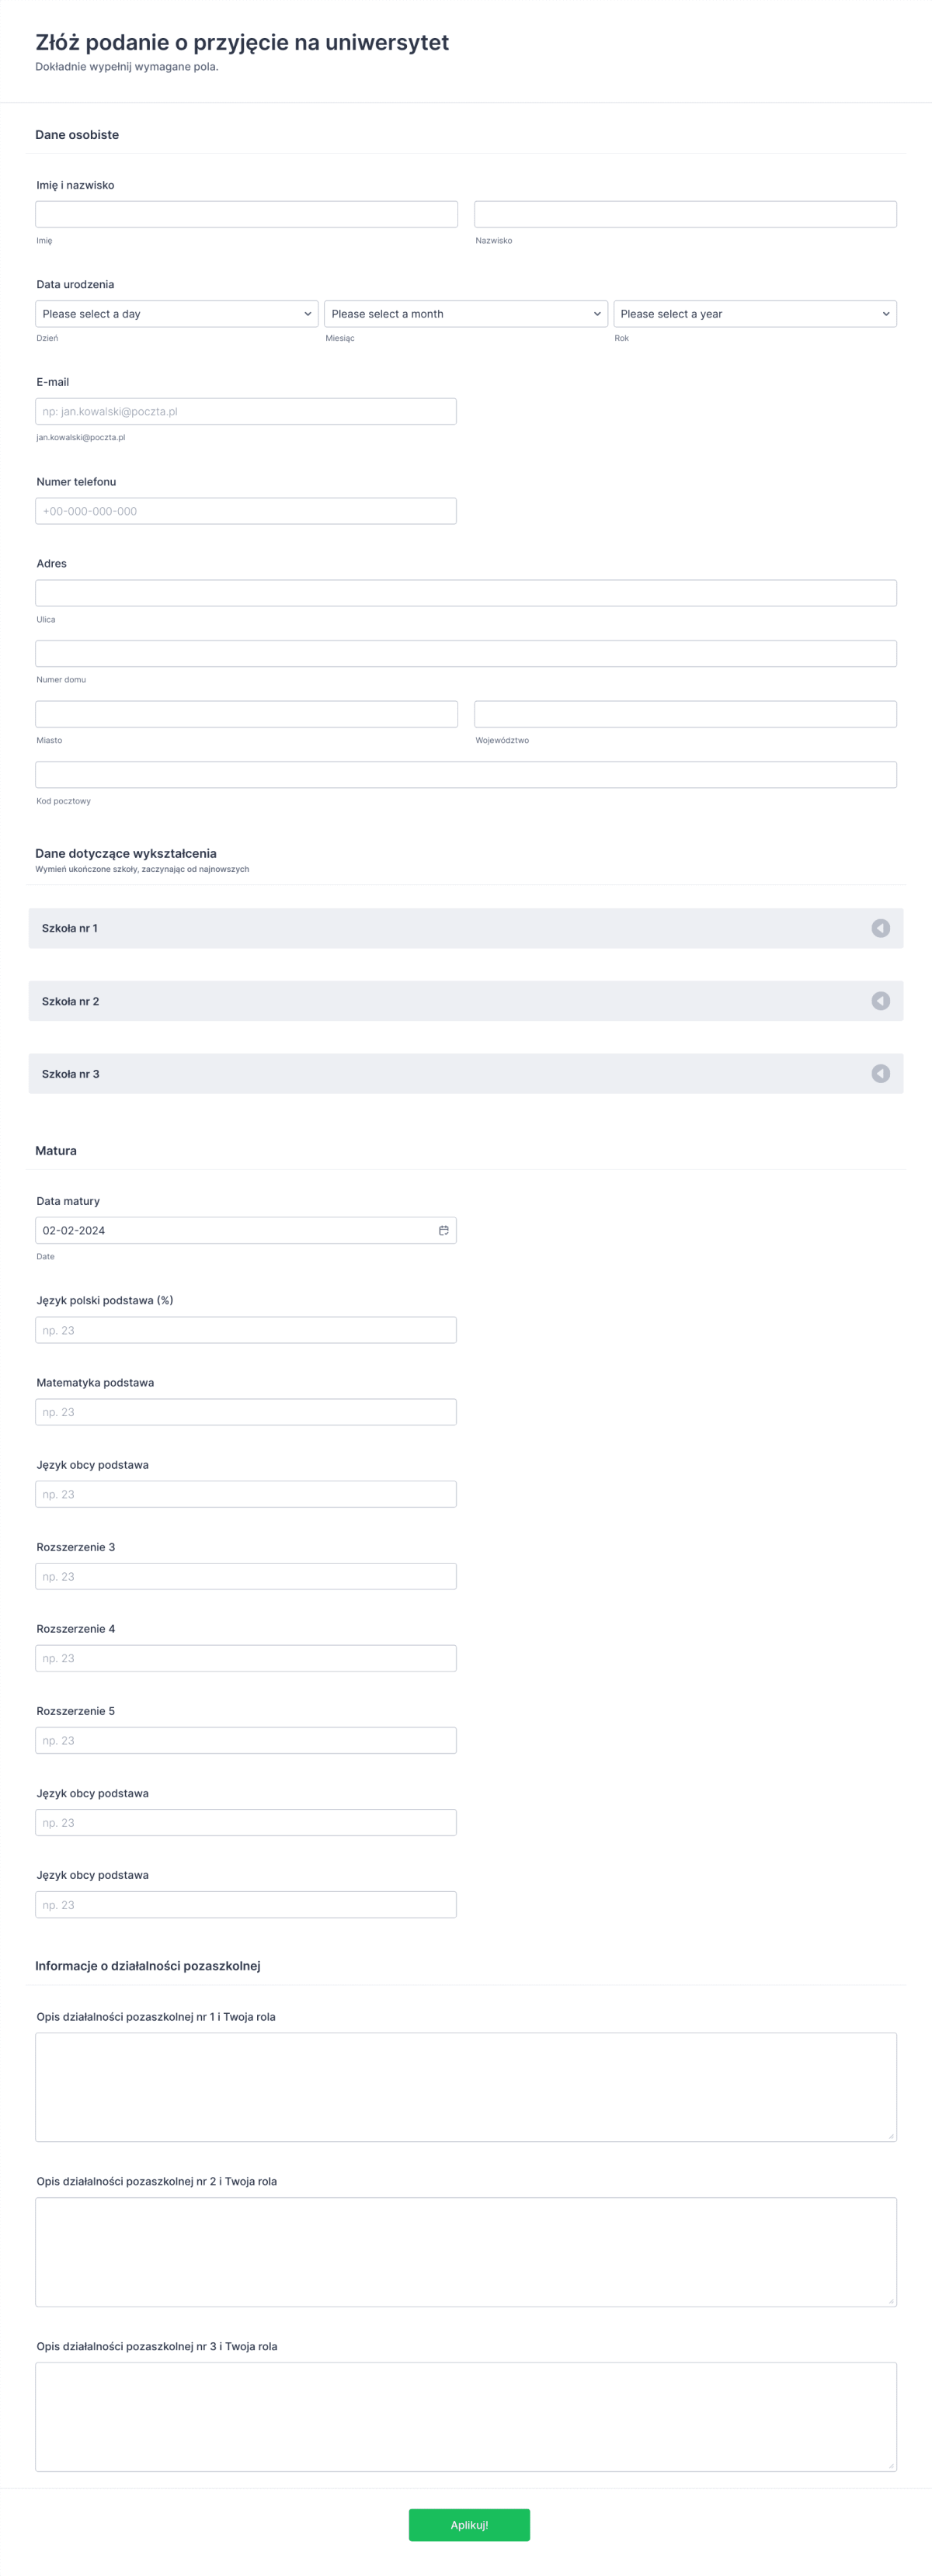Screen dimensions: 932x2576
Task: Open the day selection dropdown
Action: pos(176,313)
